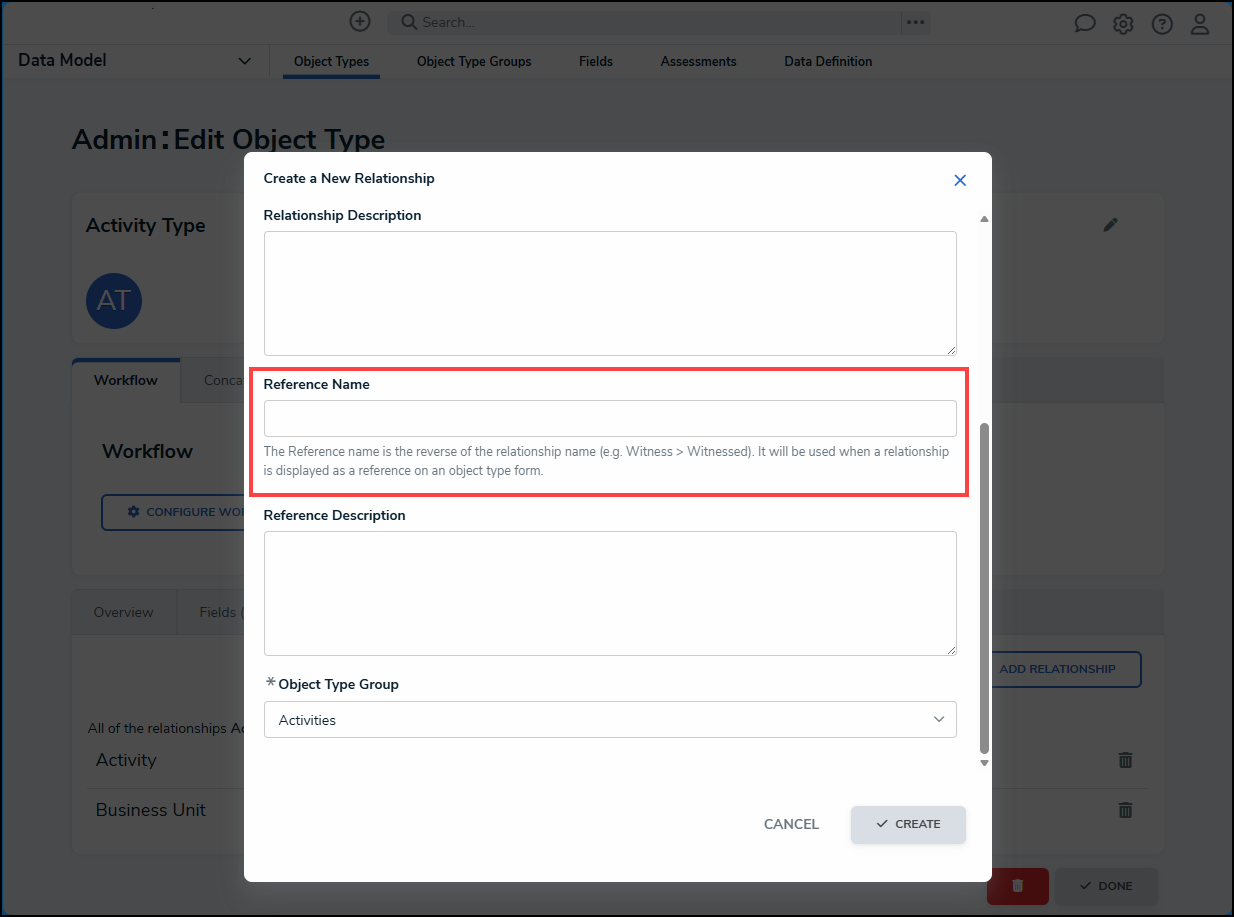
Task: Open the user profile icon
Action: pyautogui.click(x=1201, y=24)
